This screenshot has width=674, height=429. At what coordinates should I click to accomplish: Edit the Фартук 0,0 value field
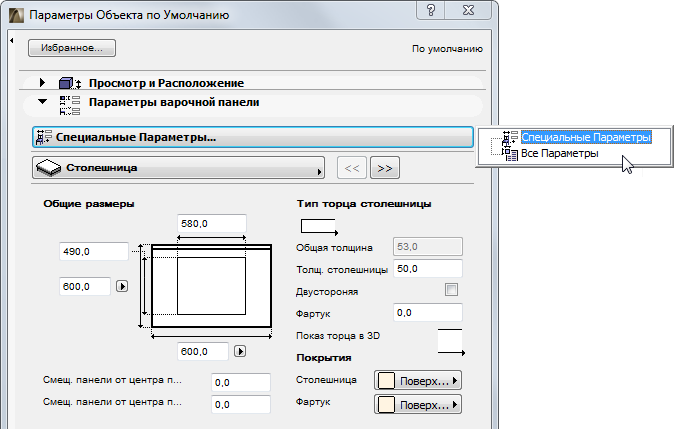(428, 313)
